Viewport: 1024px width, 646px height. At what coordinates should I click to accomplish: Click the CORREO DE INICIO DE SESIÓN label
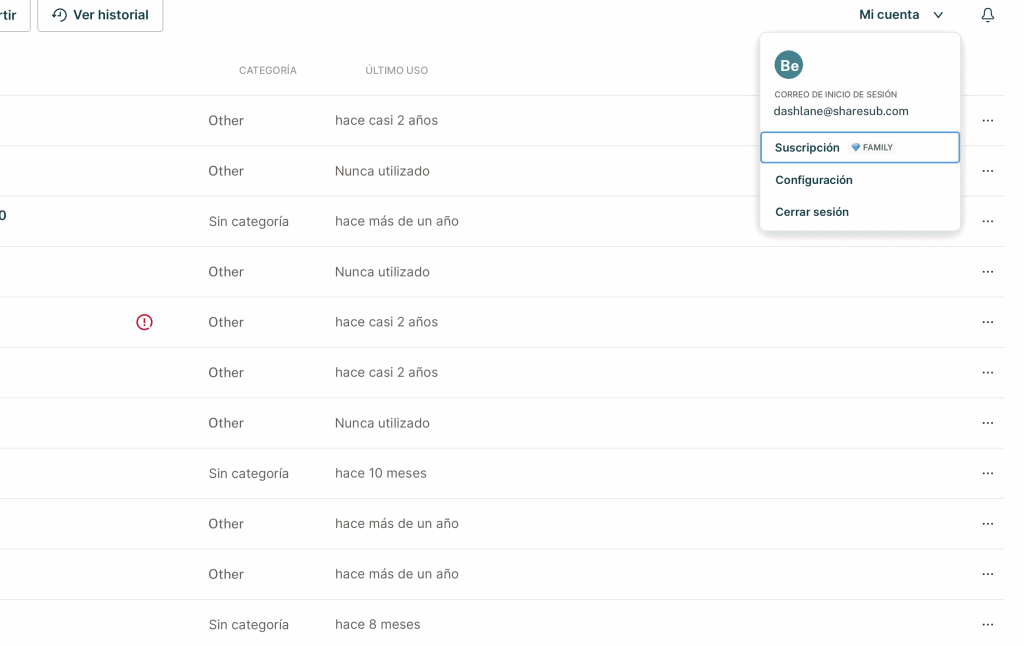click(835, 95)
